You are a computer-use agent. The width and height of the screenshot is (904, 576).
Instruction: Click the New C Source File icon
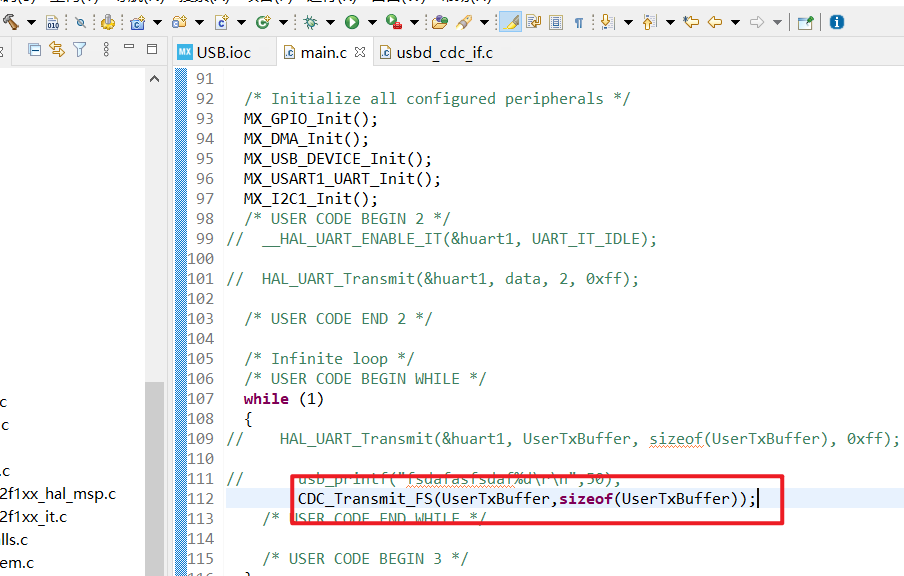tap(222, 22)
